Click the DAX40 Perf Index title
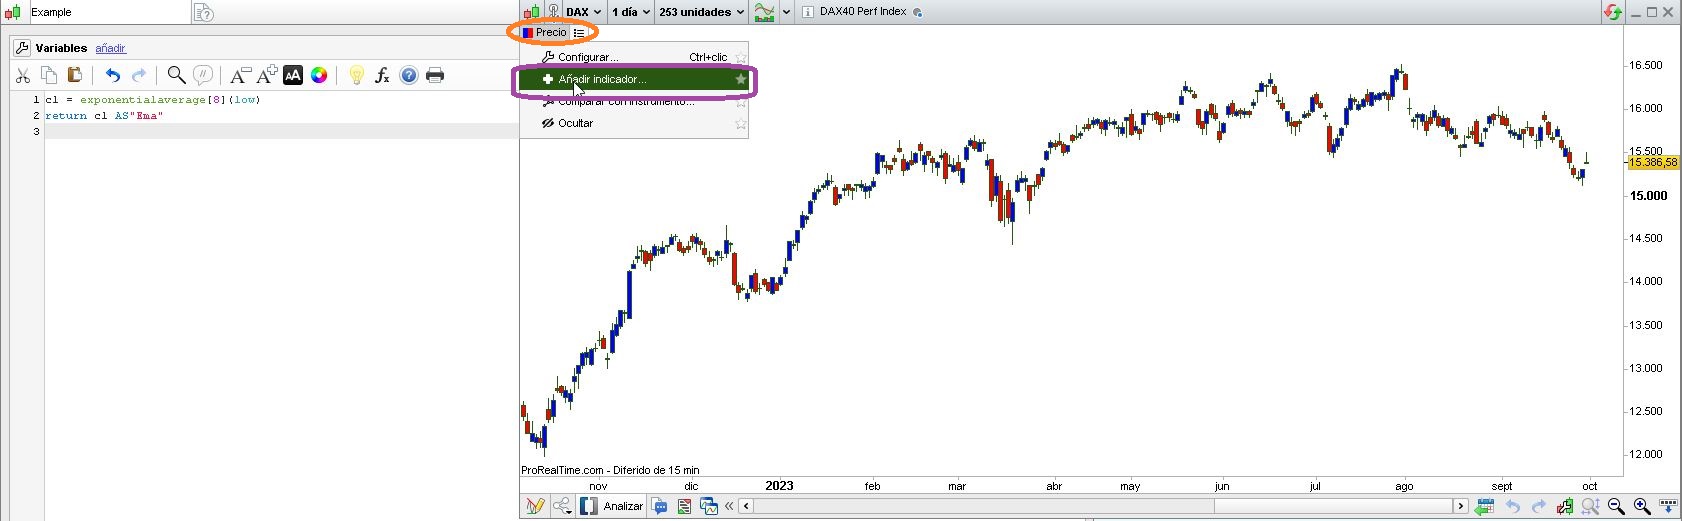Viewport: 1682px width, 521px height. (x=863, y=12)
